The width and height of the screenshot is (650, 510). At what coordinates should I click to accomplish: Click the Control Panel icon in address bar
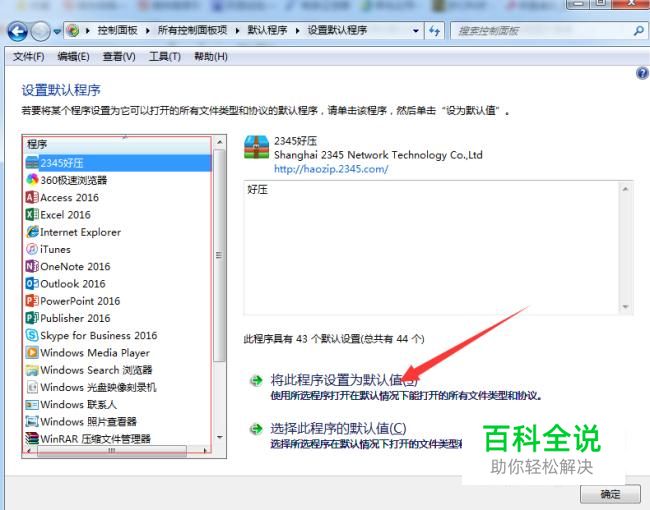73,30
